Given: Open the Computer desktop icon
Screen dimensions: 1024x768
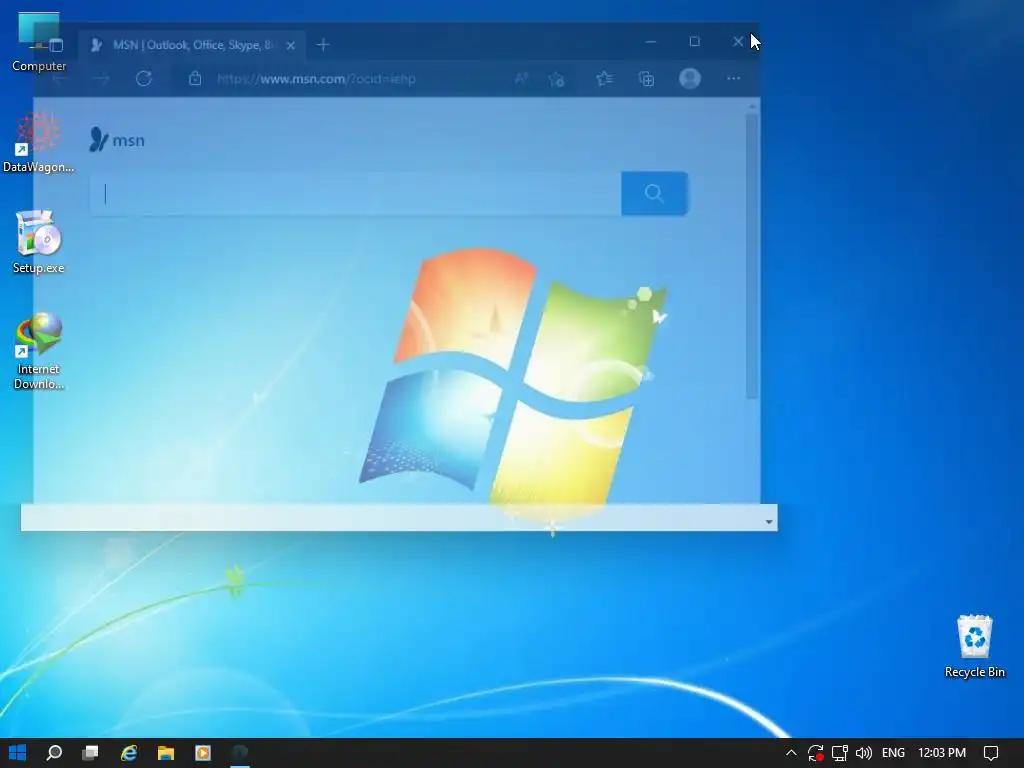Looking at the screenshot, I should 39,42.
